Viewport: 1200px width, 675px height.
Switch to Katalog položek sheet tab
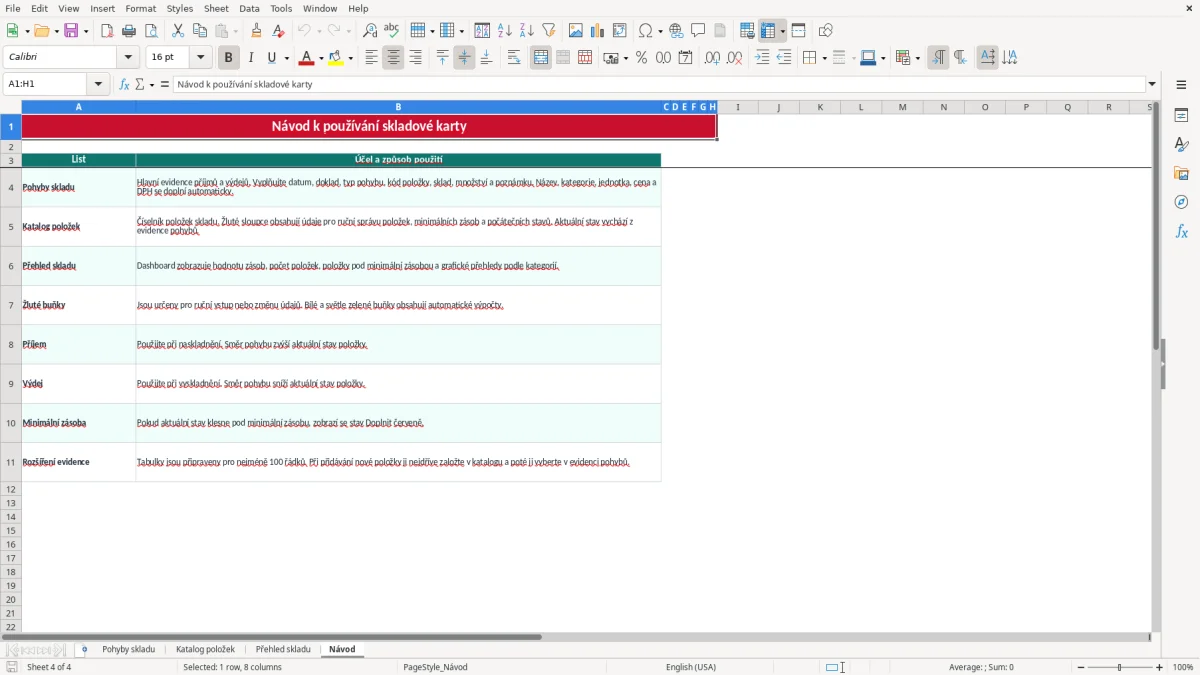click(x=205, y=650)
